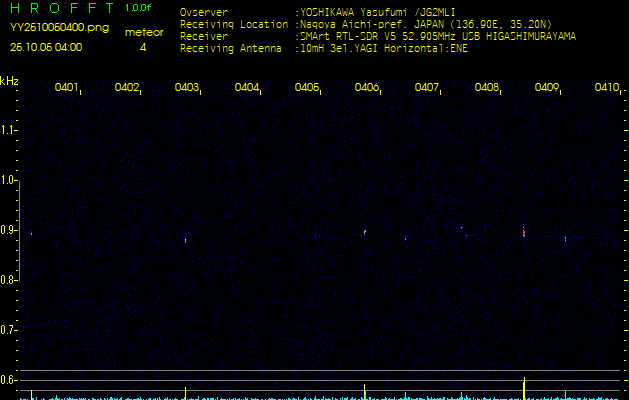This screenshot has height=400, width=629.
Task: Click the yellow meteor echo near 0403
Action: (x=185, y=240)
